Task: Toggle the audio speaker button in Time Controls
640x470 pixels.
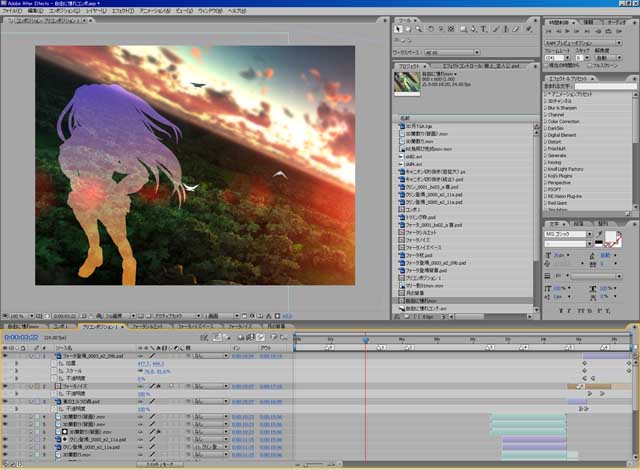Action: (x=598, y=31)
